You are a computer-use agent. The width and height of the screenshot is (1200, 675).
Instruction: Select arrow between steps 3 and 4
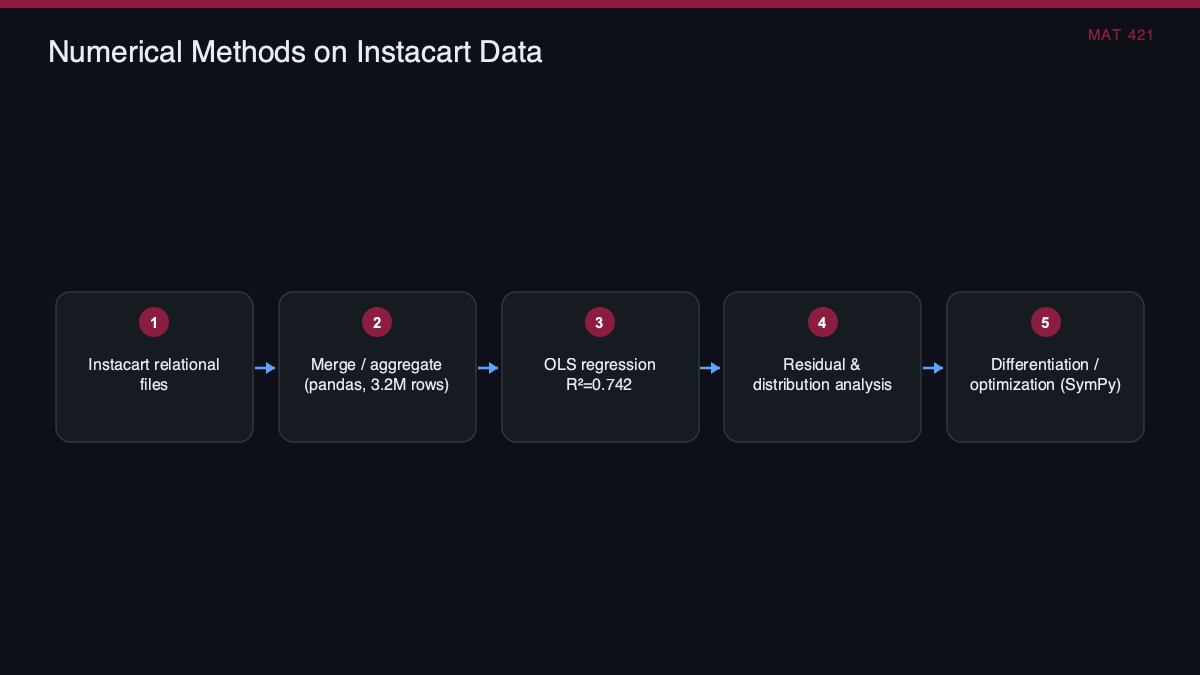pyautogui.click(x=710, y=368)
